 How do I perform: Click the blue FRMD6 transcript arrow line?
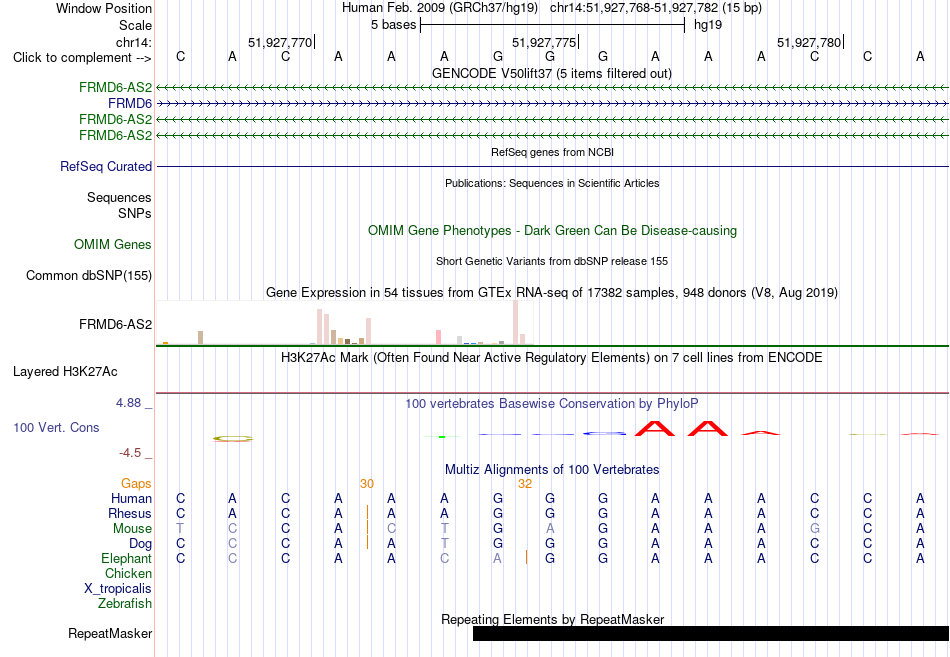coord(552,104)
